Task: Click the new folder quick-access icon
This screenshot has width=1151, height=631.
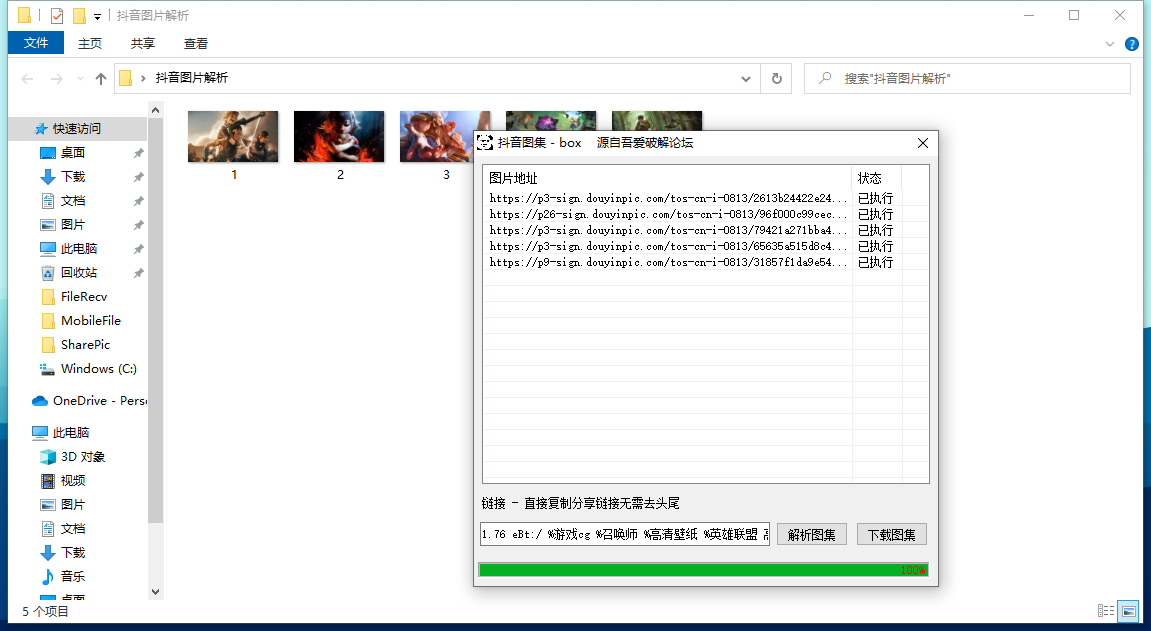Action: pyautogui.click(x=79, y=15)
